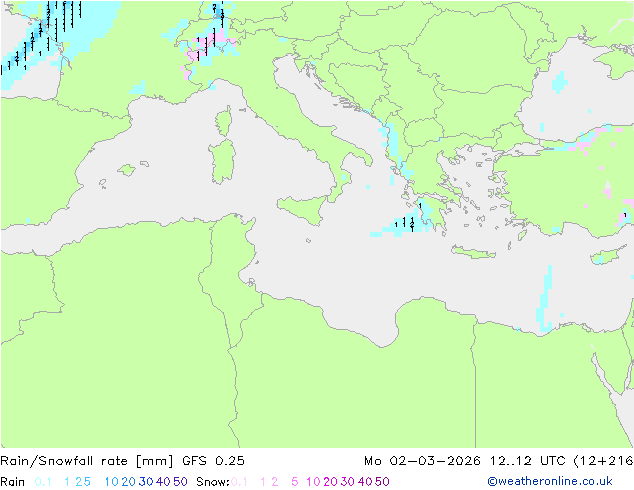Click the island of Crete on the map
This screenshot has height=490, width=634.
(x=473, y=252)
